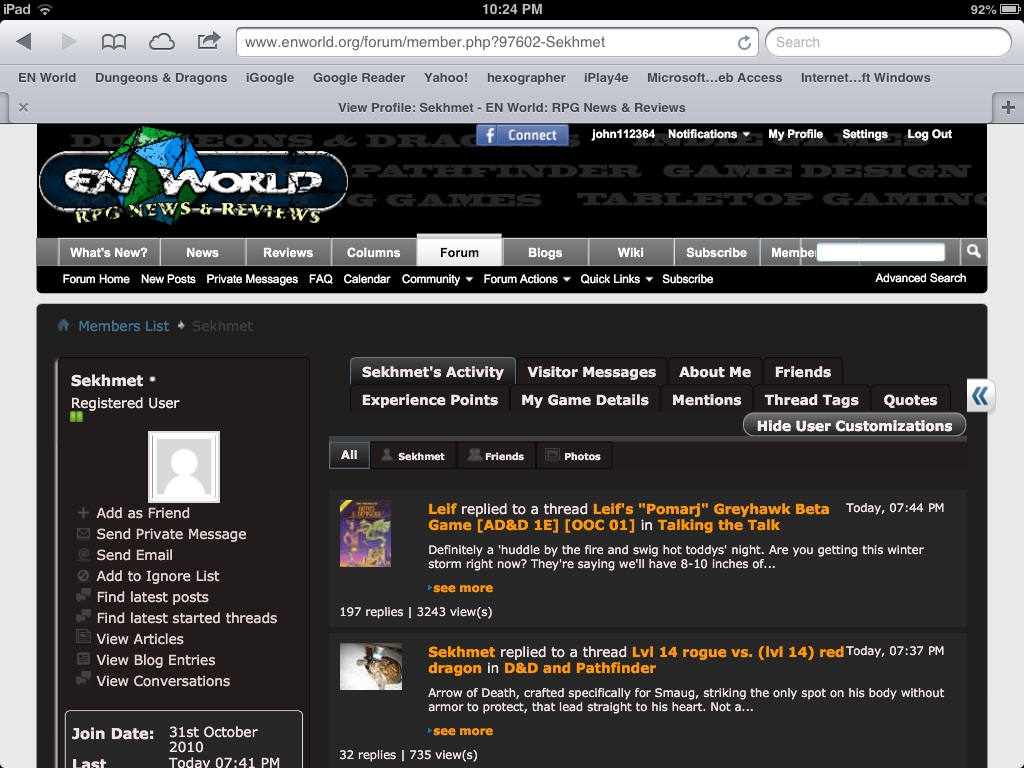Switch to the Thread Tags tab
Screen dimensions: 1024x768
click(x=812, y=400)
